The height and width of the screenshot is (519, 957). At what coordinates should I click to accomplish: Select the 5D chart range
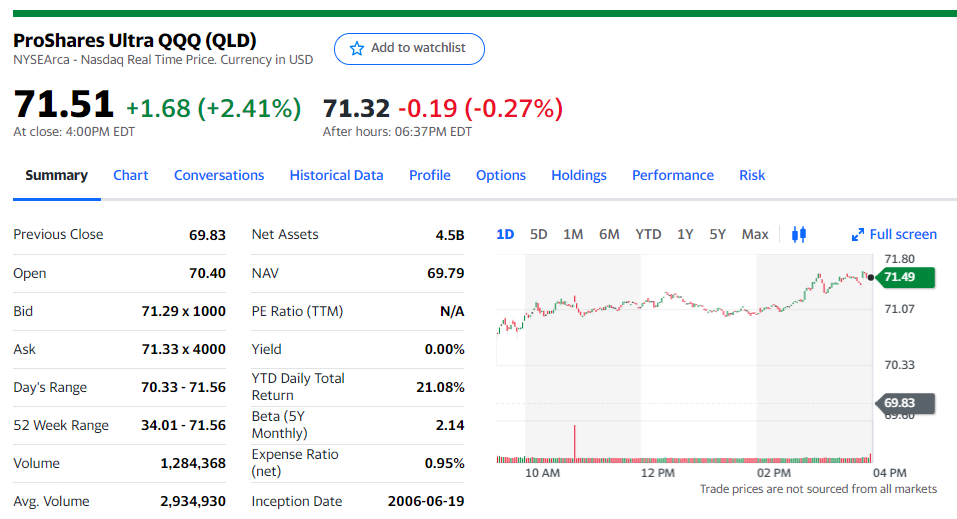538,234
